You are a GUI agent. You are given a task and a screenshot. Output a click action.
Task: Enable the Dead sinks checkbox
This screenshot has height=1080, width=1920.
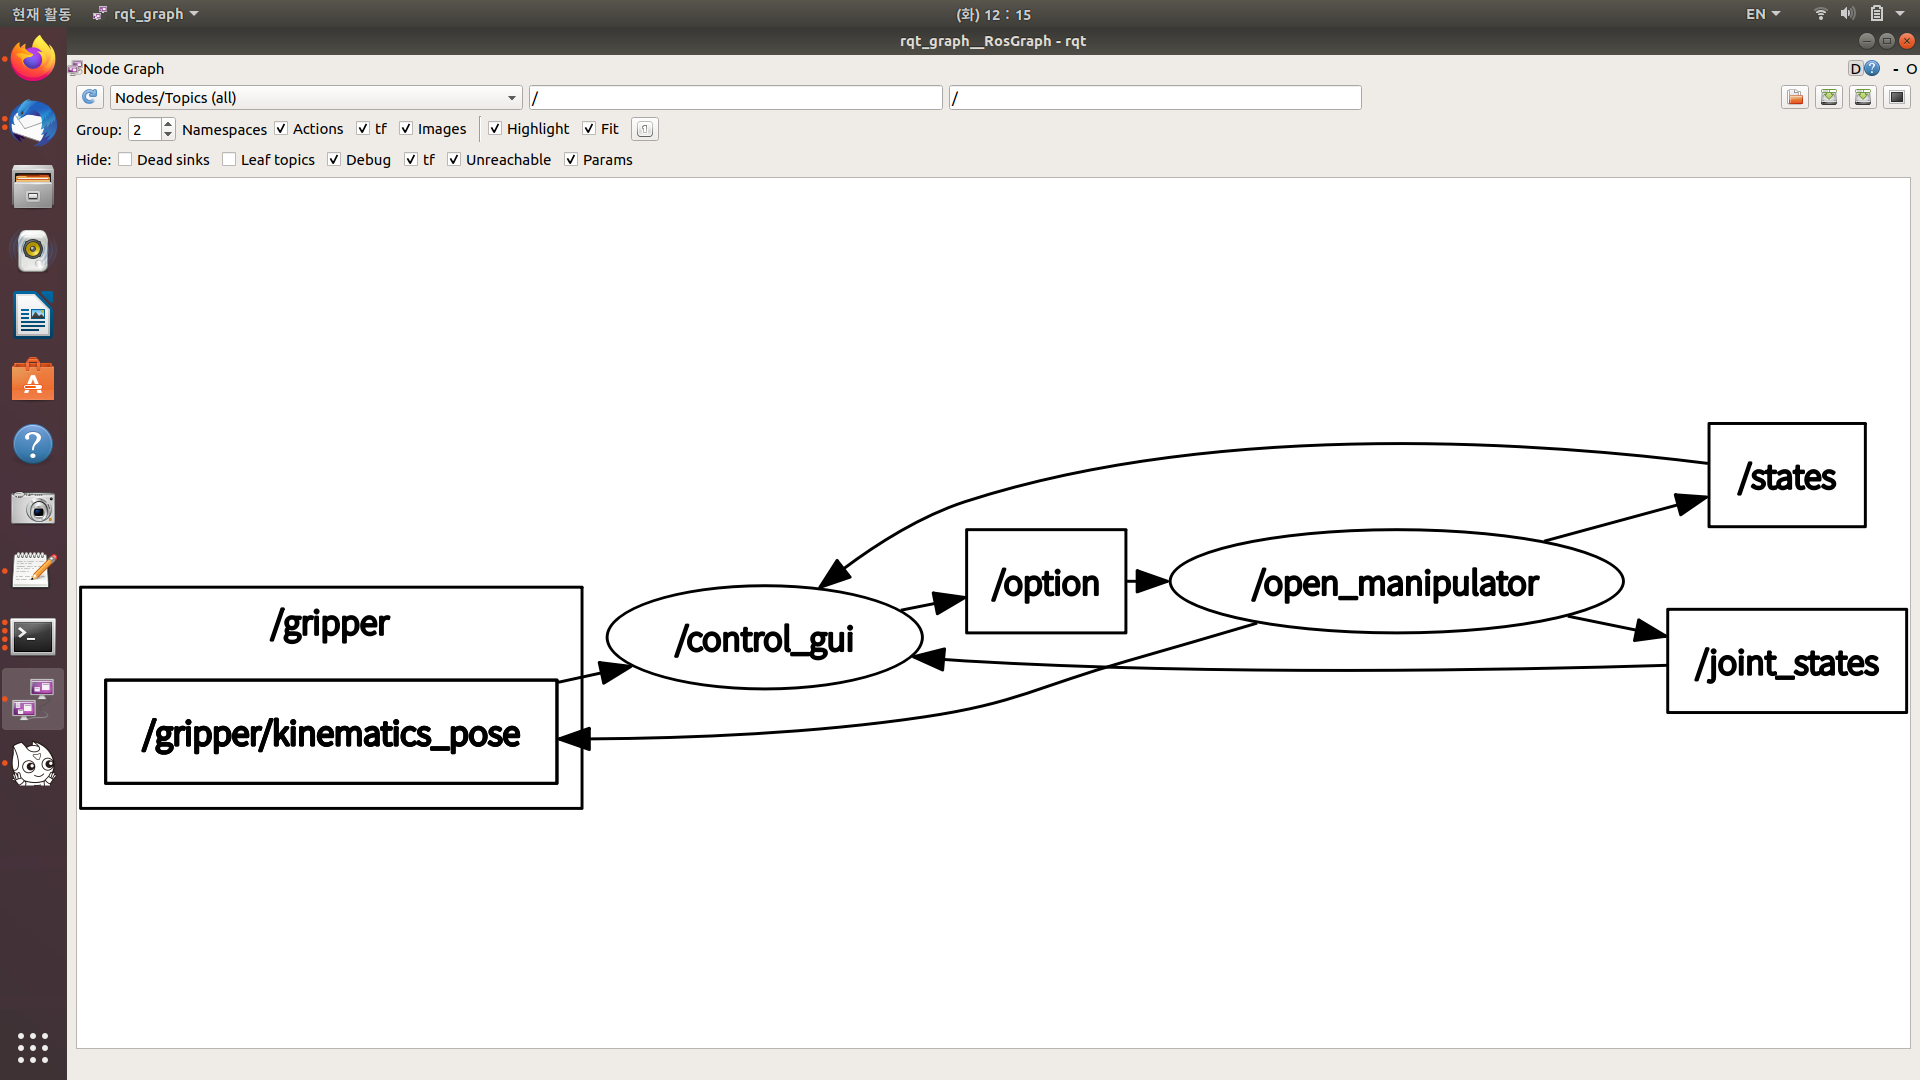[x=125, y=160]
